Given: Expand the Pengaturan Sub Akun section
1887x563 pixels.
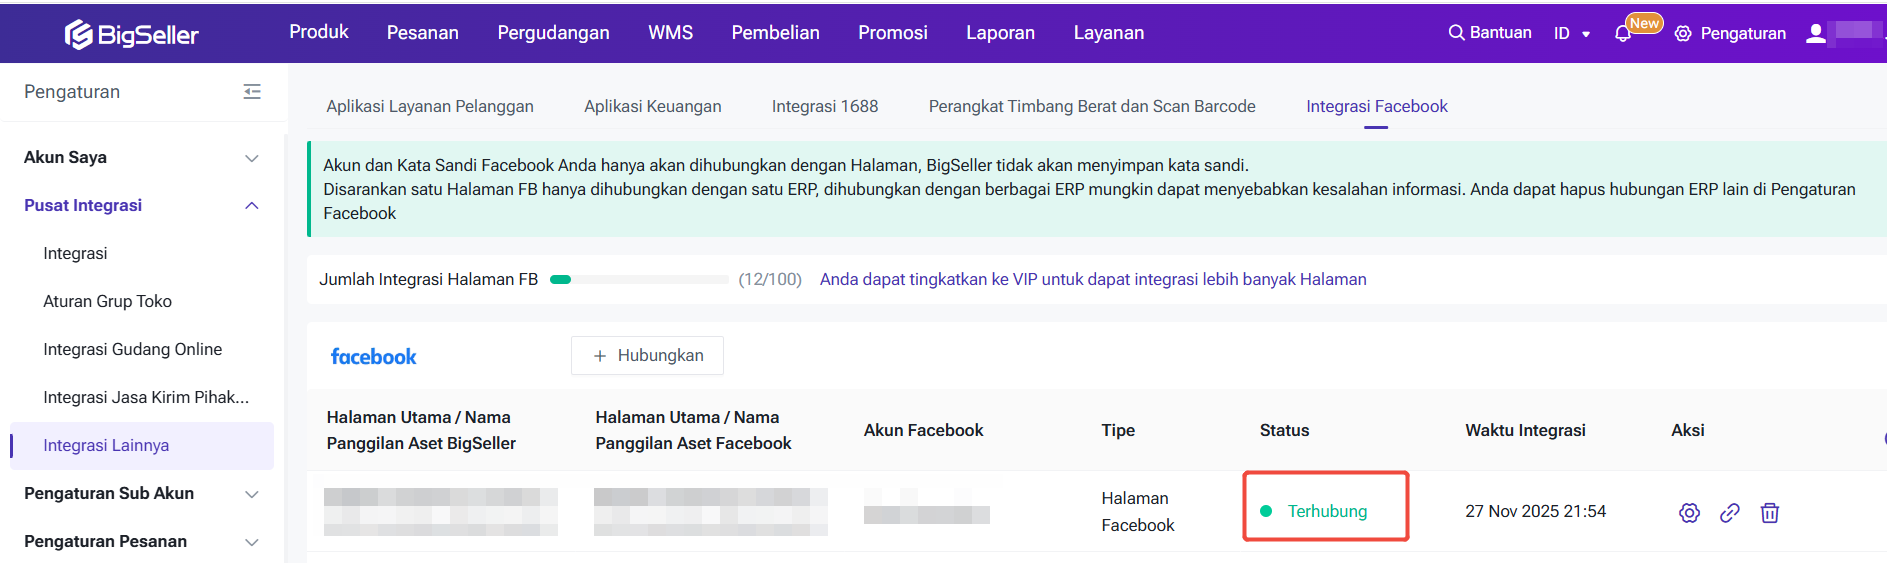Looking at the screenshot, I should tap(252, 494).
